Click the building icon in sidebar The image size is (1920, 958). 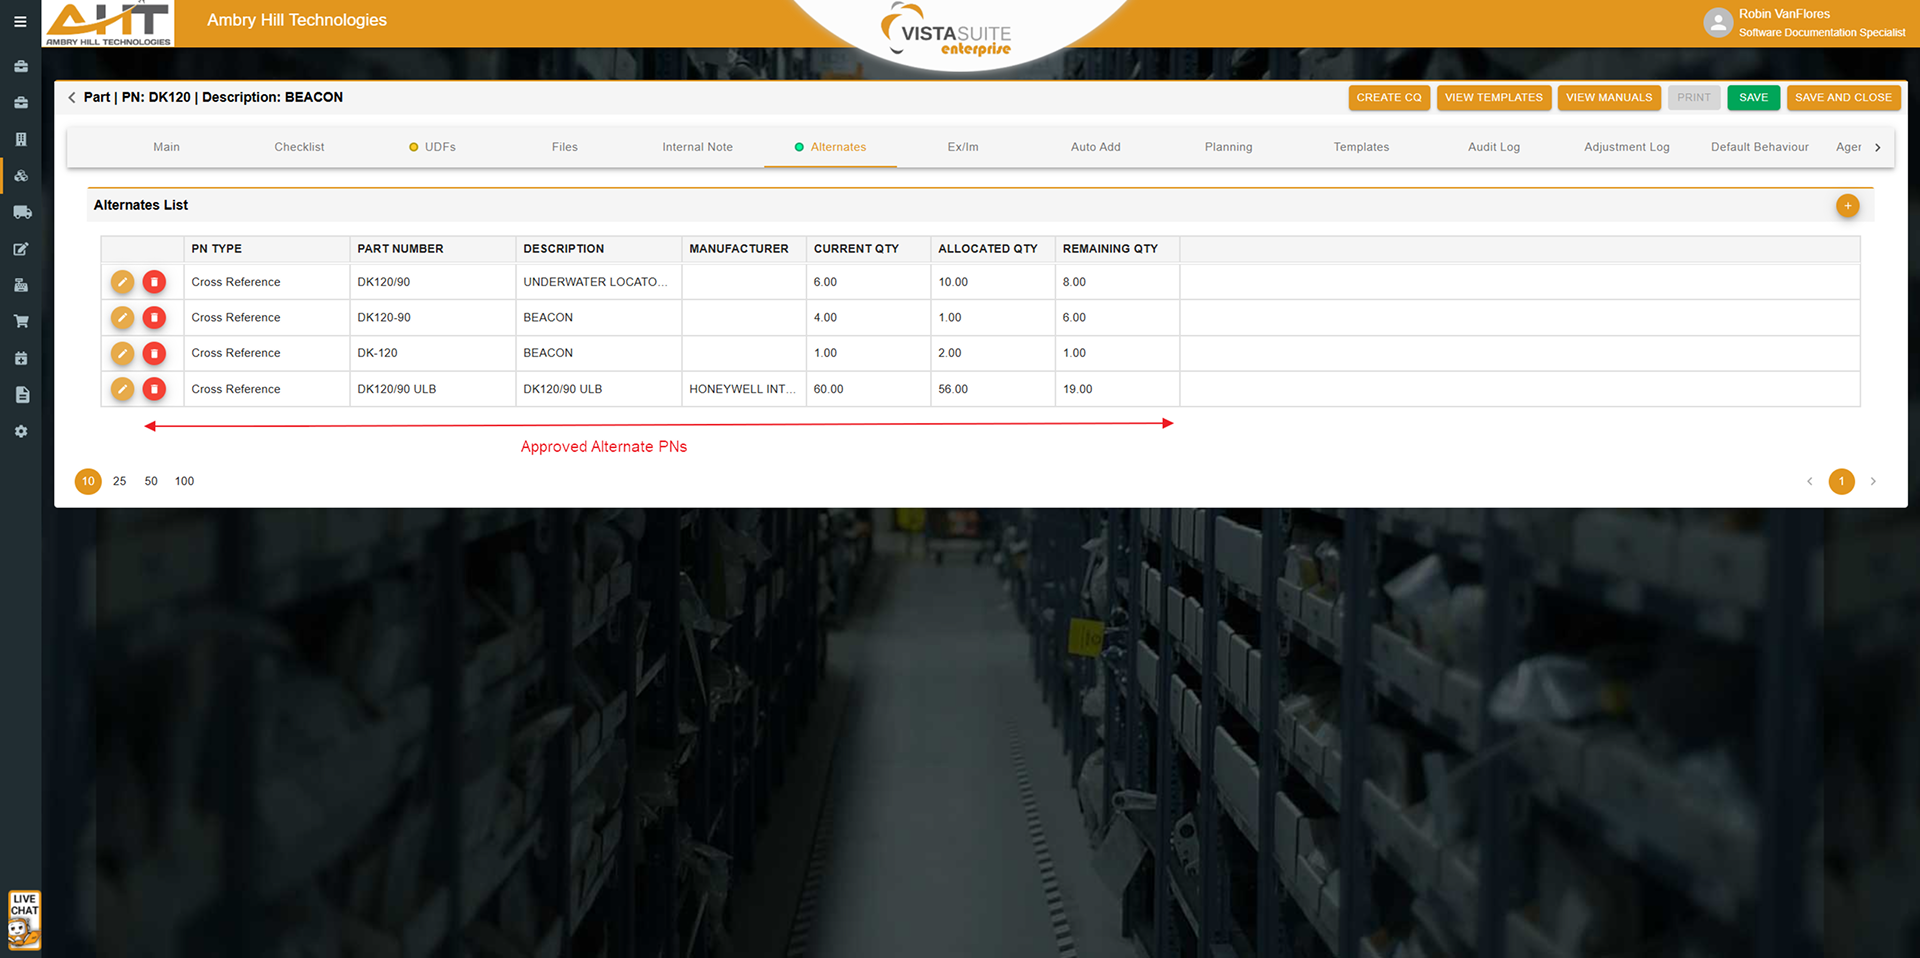(21, 139)
